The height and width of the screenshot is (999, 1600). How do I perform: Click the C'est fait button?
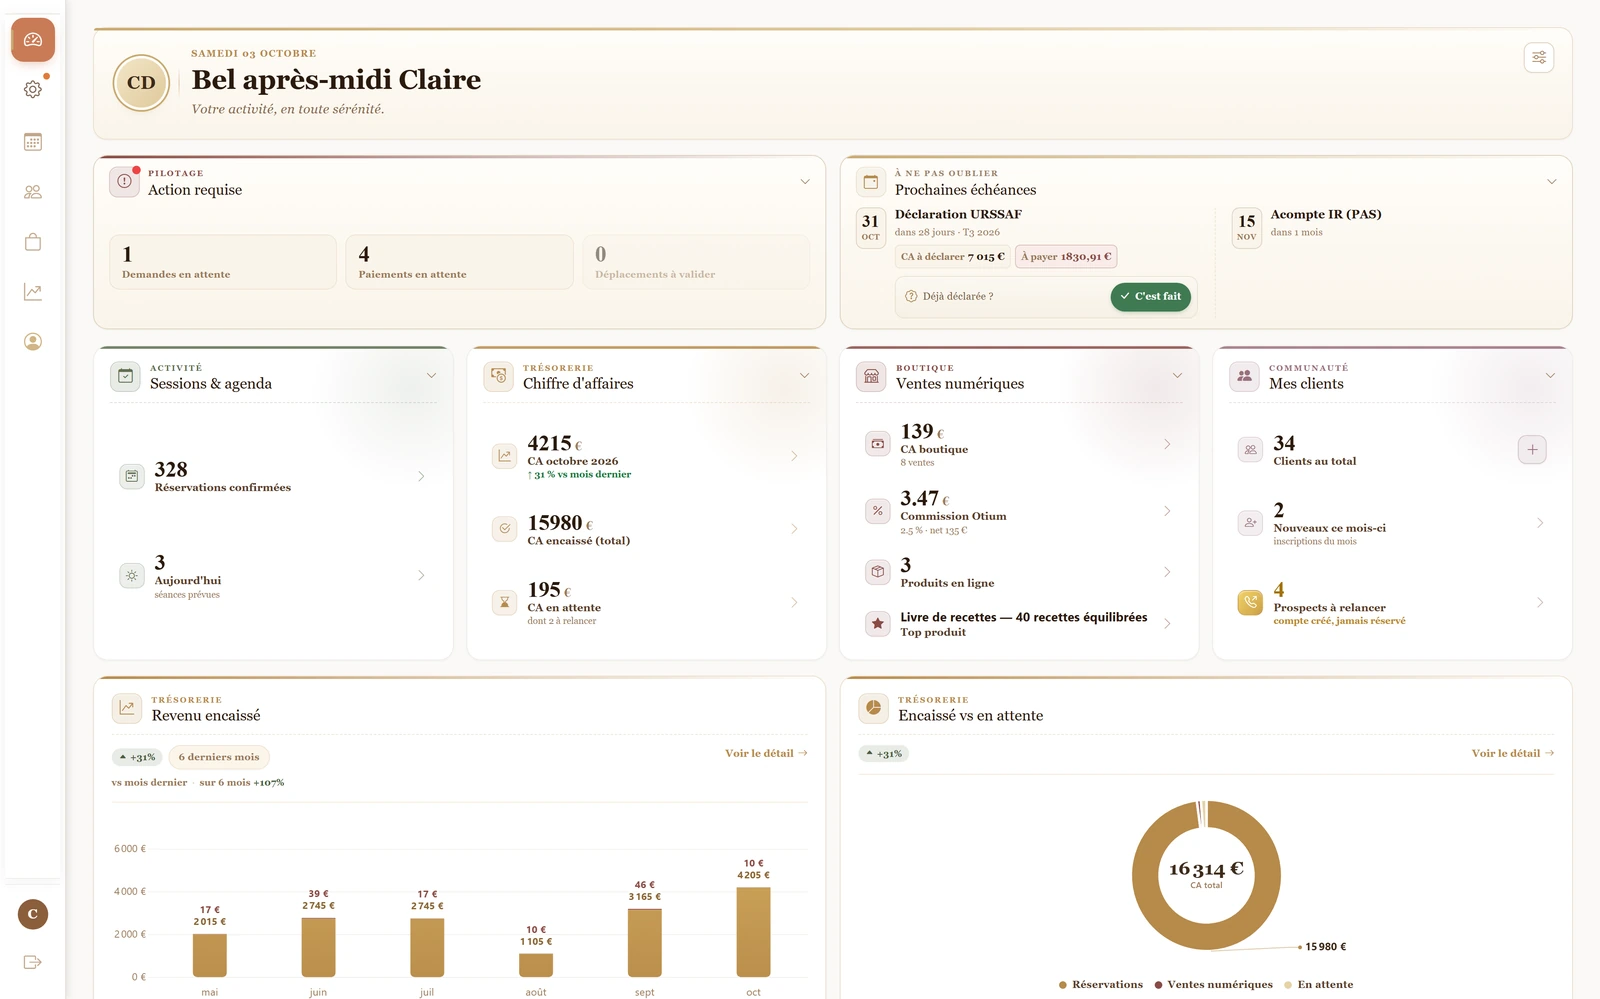pos(1150,297)
